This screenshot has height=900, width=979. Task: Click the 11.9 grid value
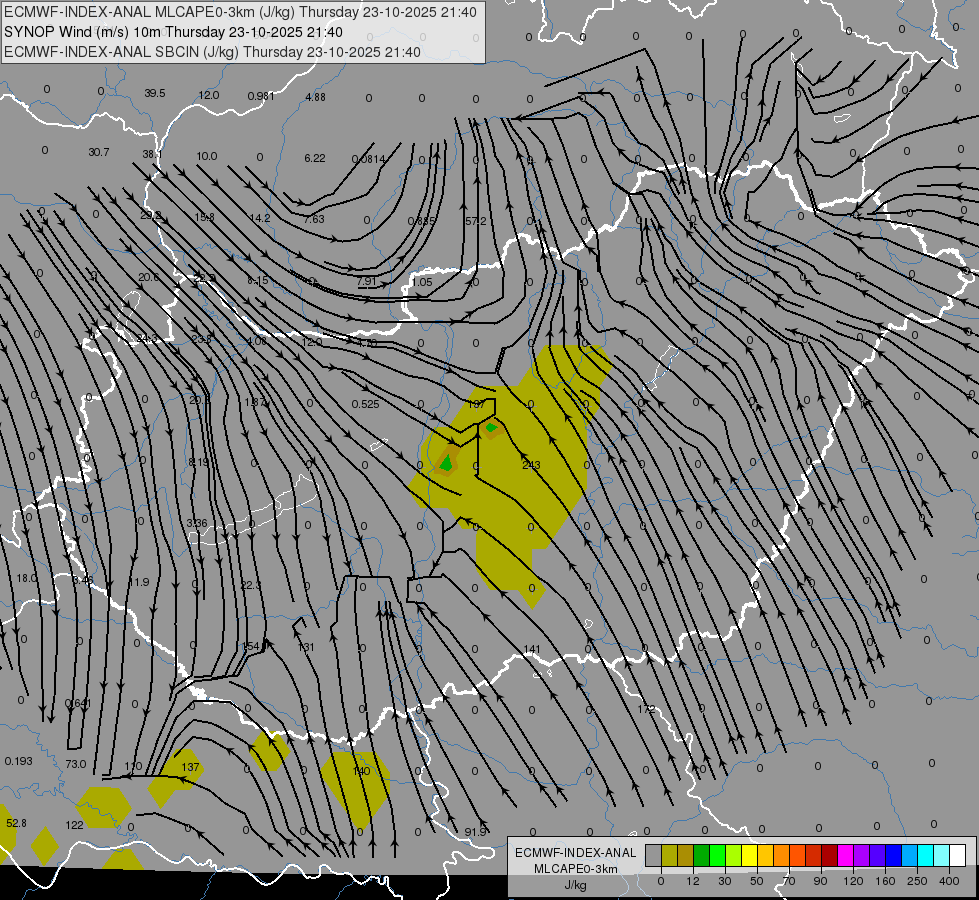tap(139, 583)
